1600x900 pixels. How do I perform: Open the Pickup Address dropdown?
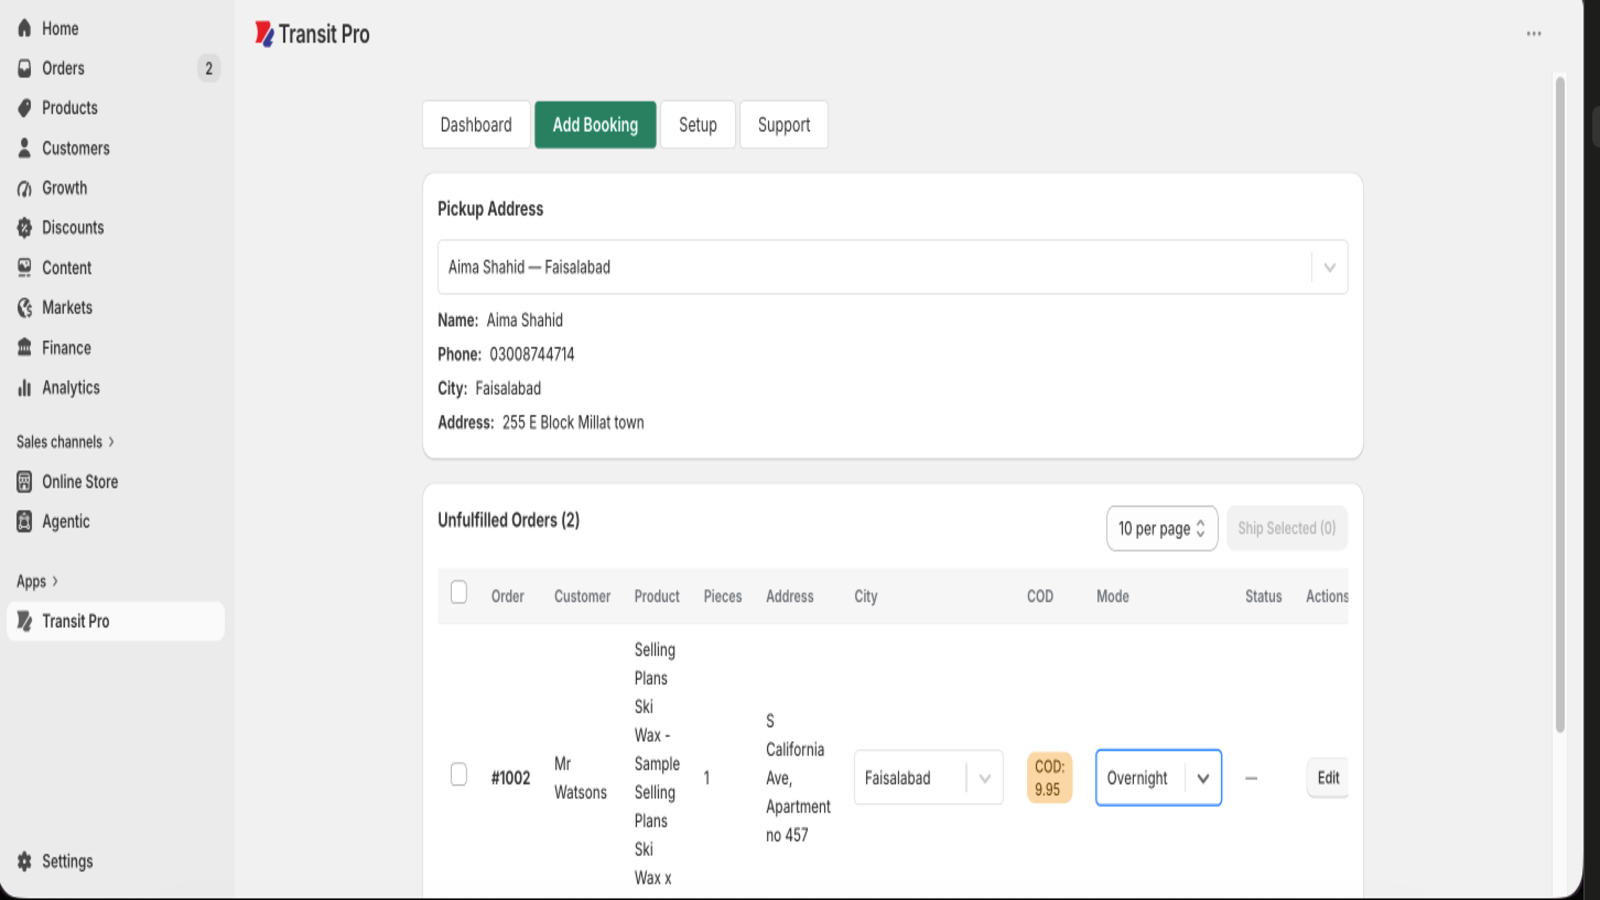pos(892,267)
